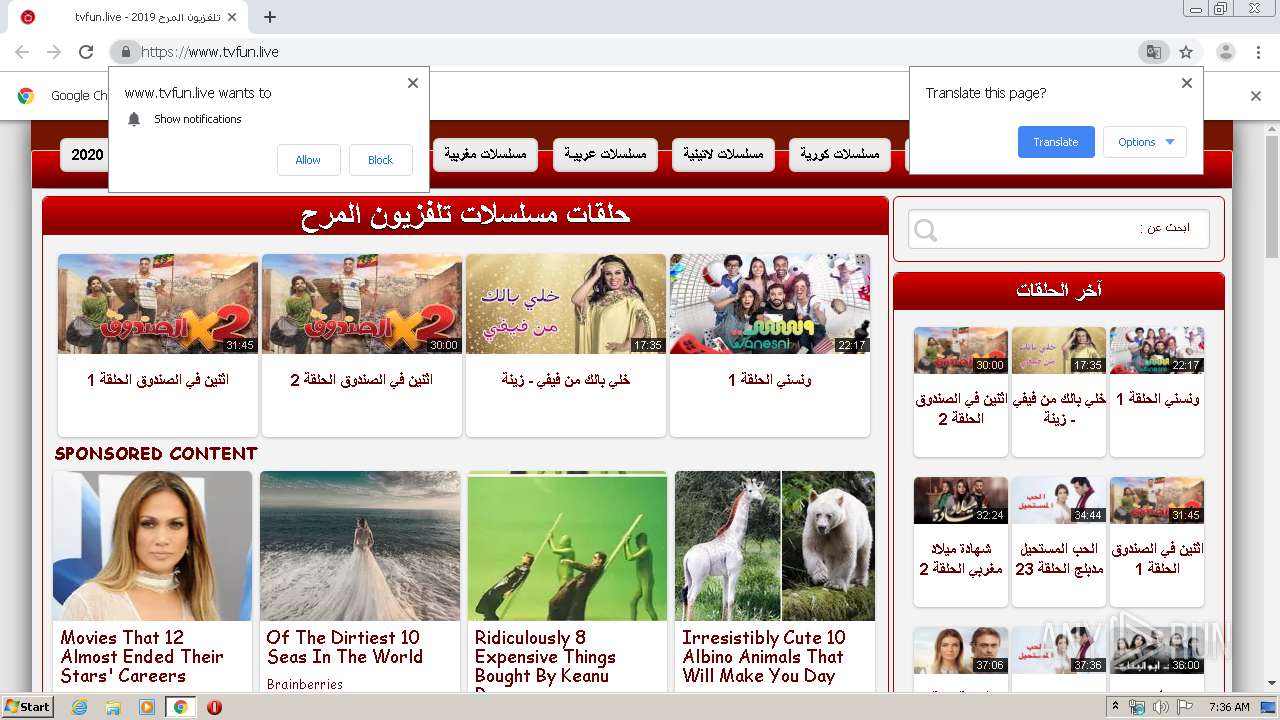The image size is (1280, 720).
Task: Click in the ابحث عن search field
Action: pos(1059,229)
